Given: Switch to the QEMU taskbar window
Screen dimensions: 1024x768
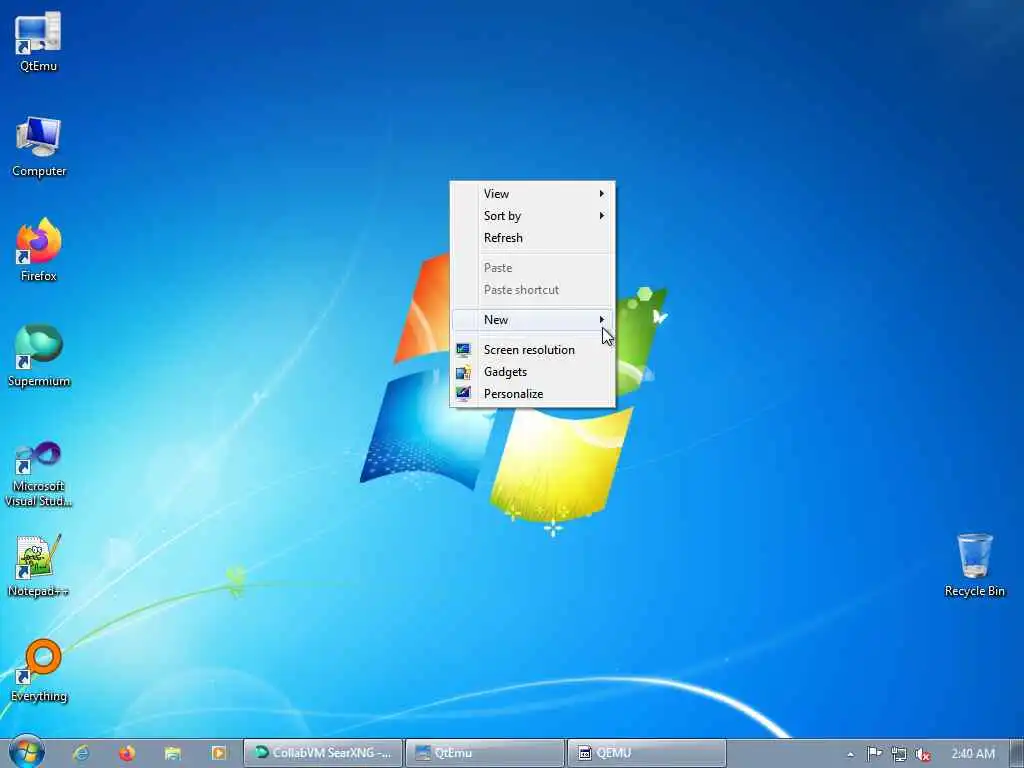Looking at the screenshot, I should [647, 753].
